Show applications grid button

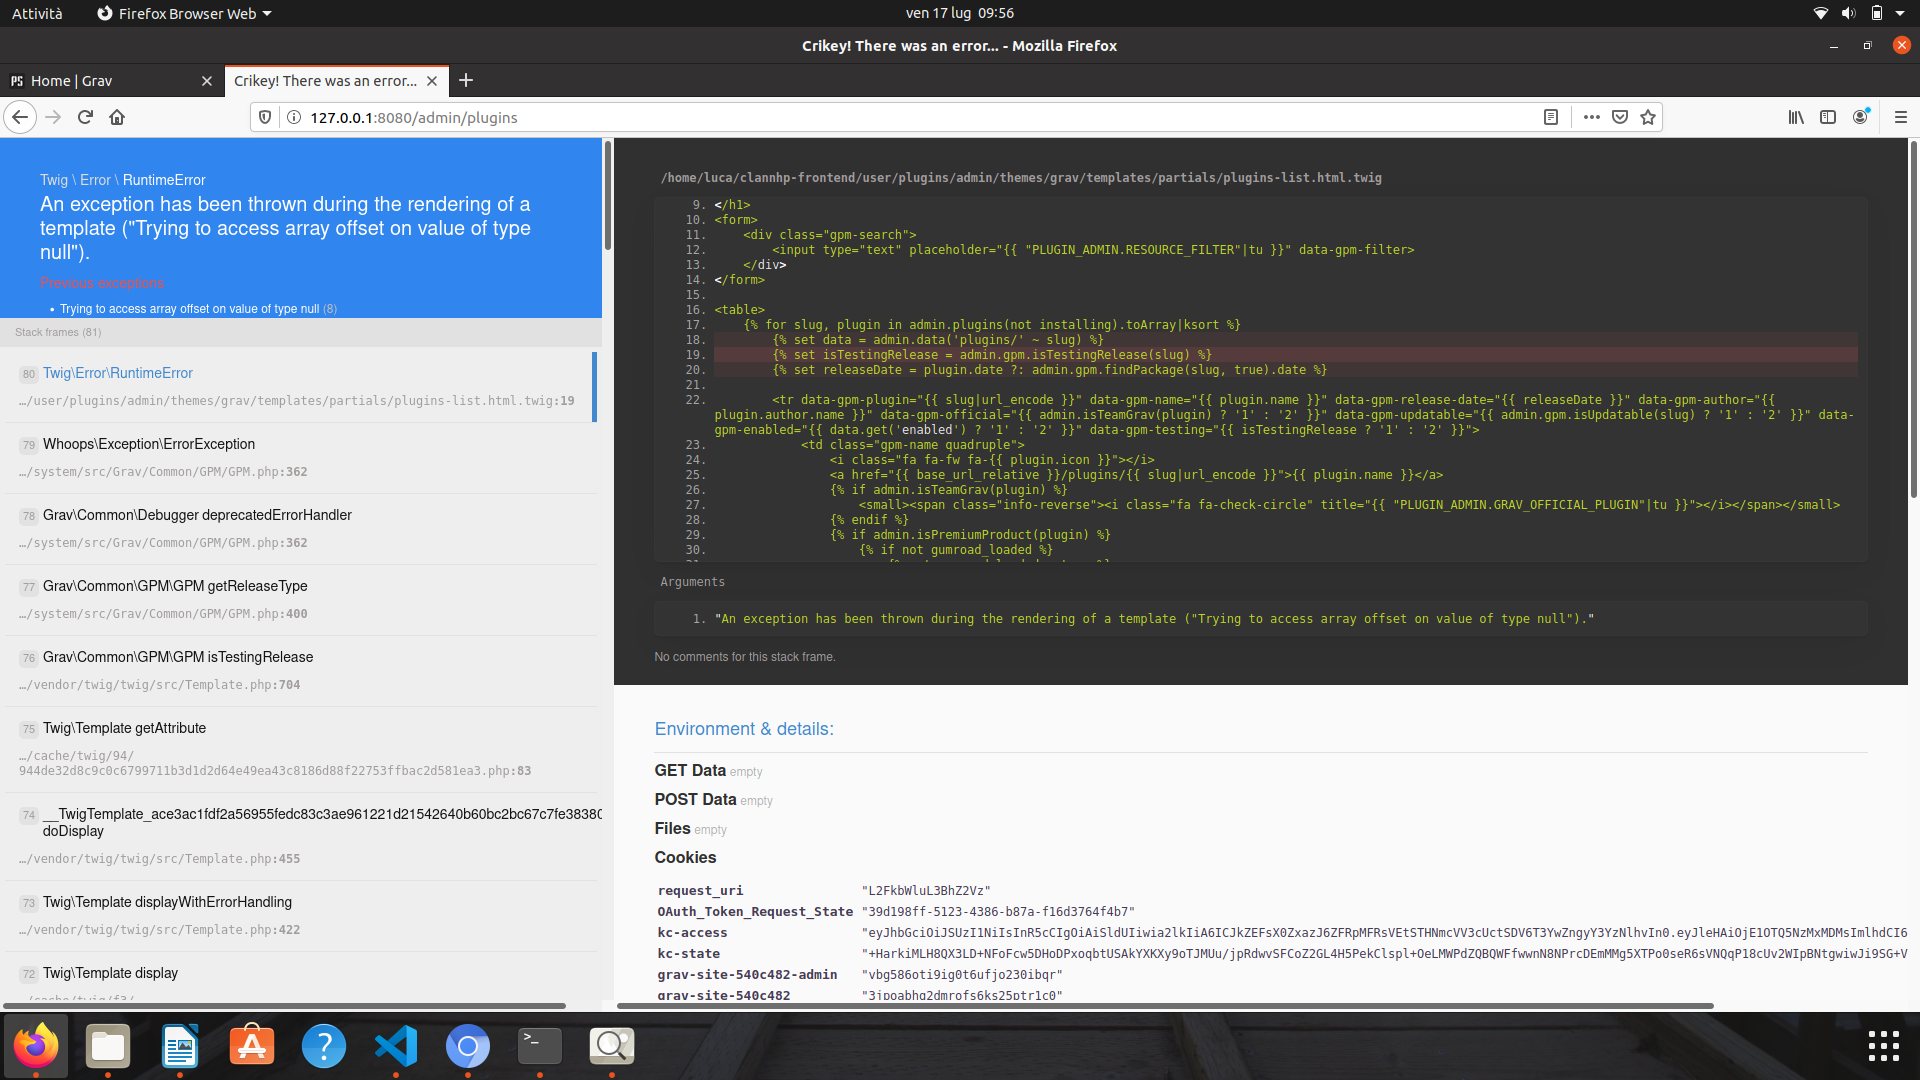click(x=1884, y=1046)
